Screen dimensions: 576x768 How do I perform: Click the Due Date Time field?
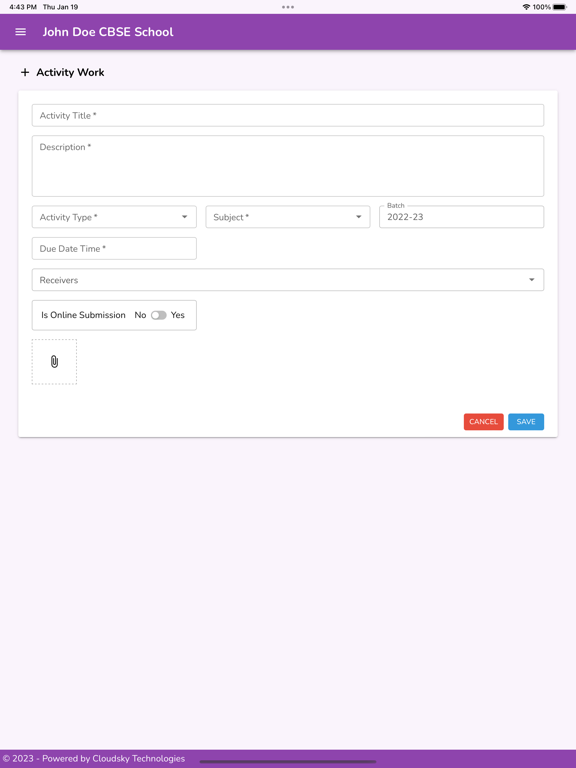click(114, 248)
